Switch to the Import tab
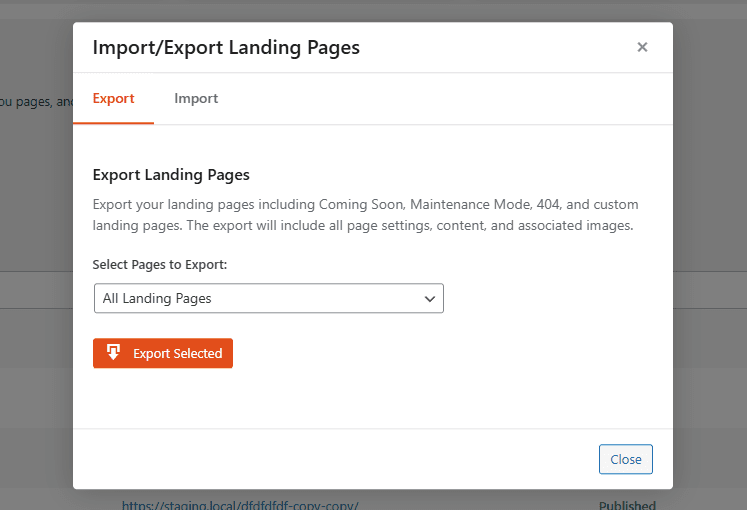The image size is (747, 510). tap(196, 98)
